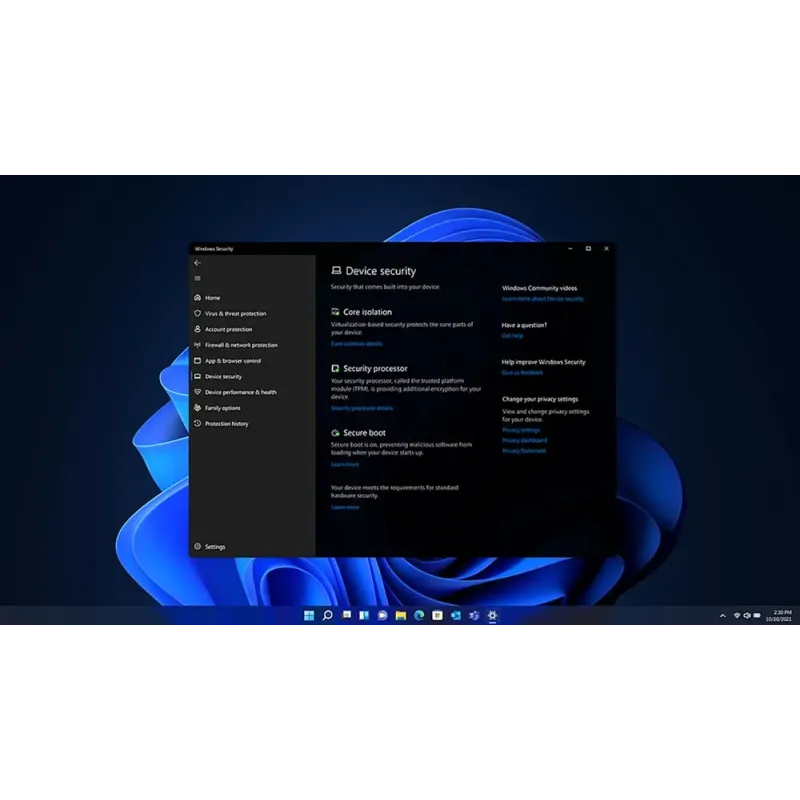Launch Microsoft Edge from the taskbar
The height and width of the screenshot is (800, 800).
[419, 615]
